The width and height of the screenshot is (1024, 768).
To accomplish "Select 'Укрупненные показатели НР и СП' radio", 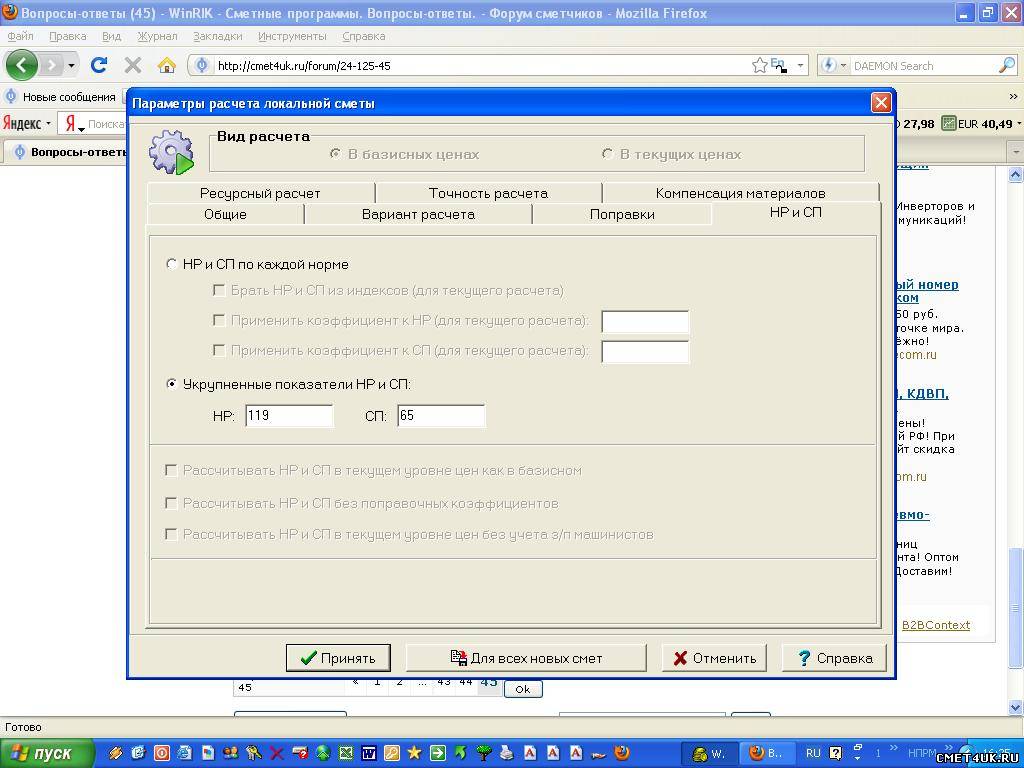I will coord(172,384).
